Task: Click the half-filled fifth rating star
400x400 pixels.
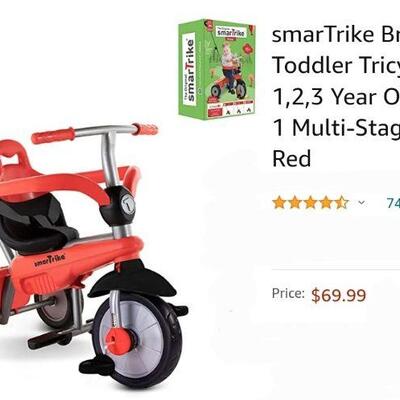Action: pos(341,202)
